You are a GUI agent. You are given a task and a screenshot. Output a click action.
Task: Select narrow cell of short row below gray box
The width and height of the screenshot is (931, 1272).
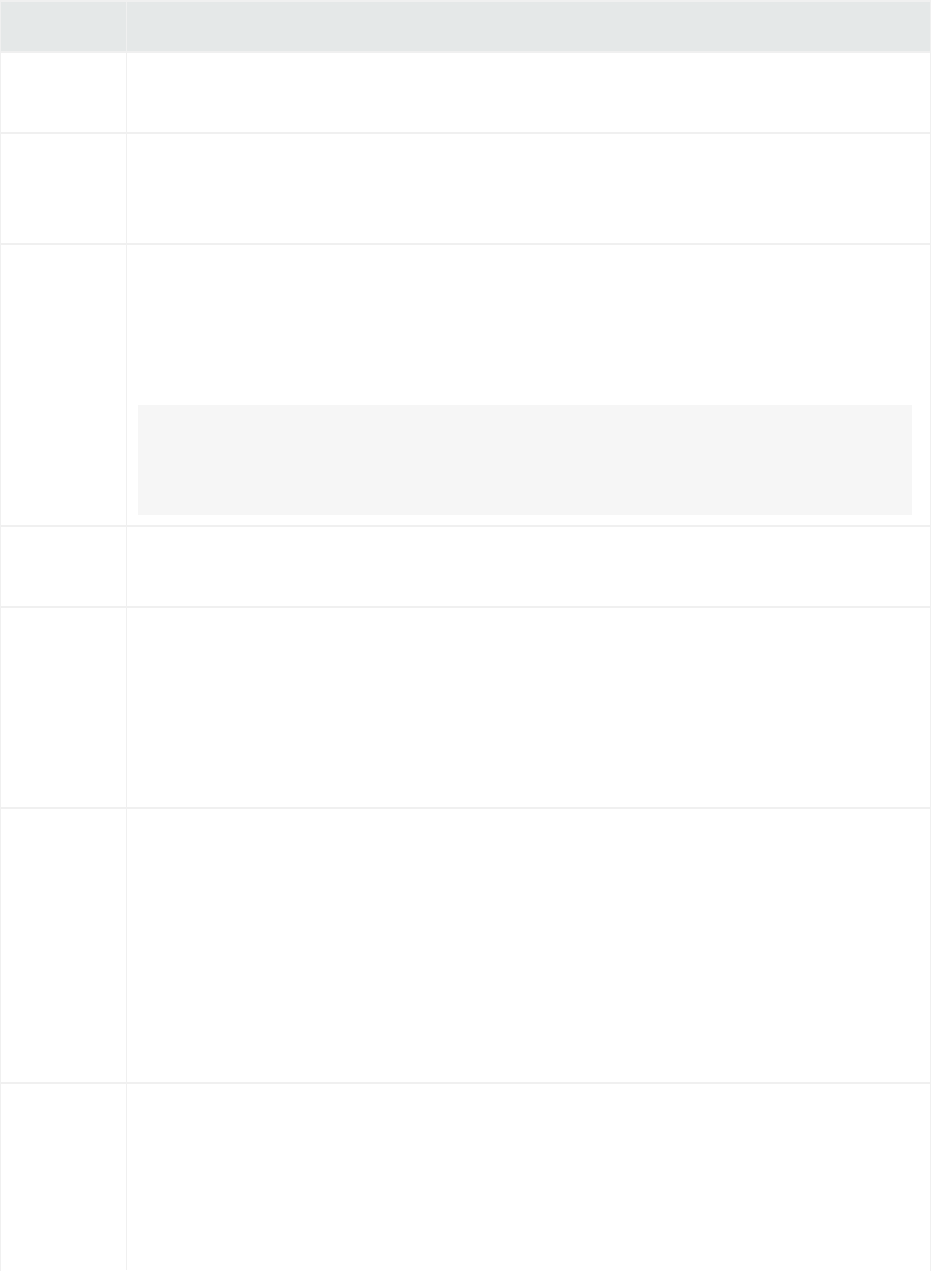pos(63,566)
